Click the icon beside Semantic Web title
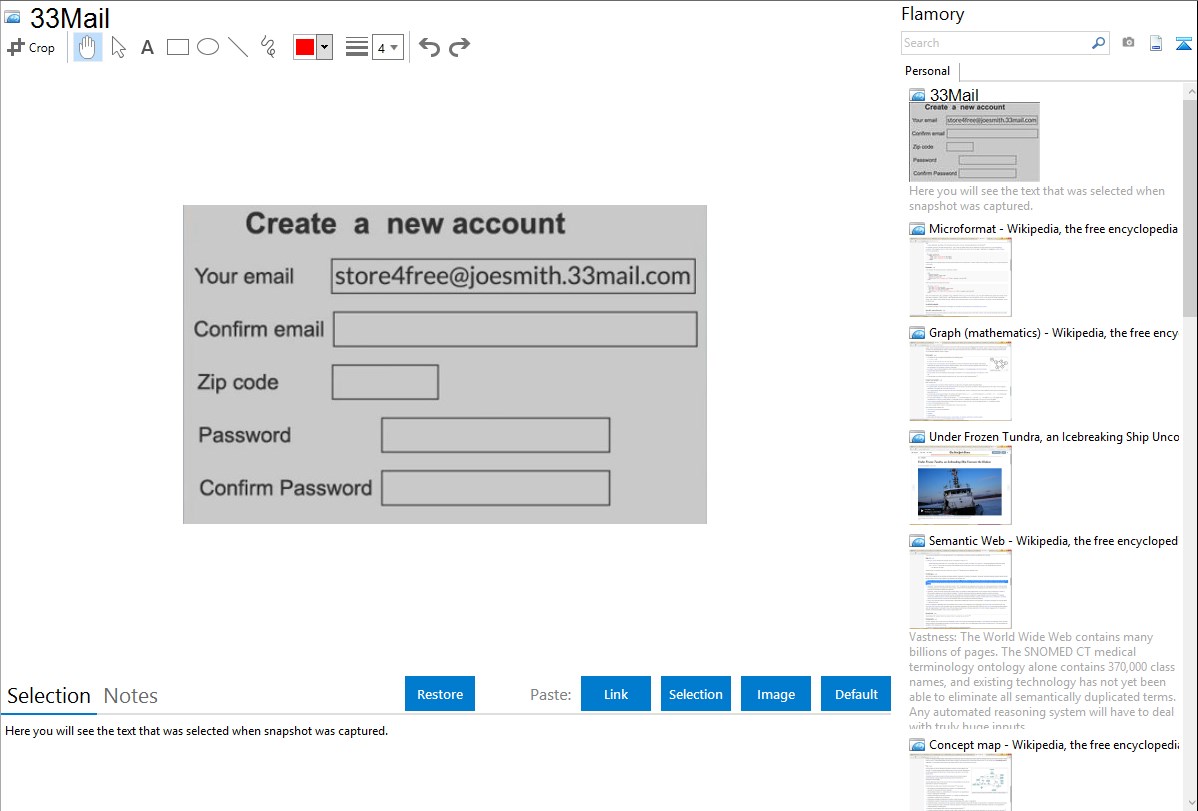 tap(918, 541)
